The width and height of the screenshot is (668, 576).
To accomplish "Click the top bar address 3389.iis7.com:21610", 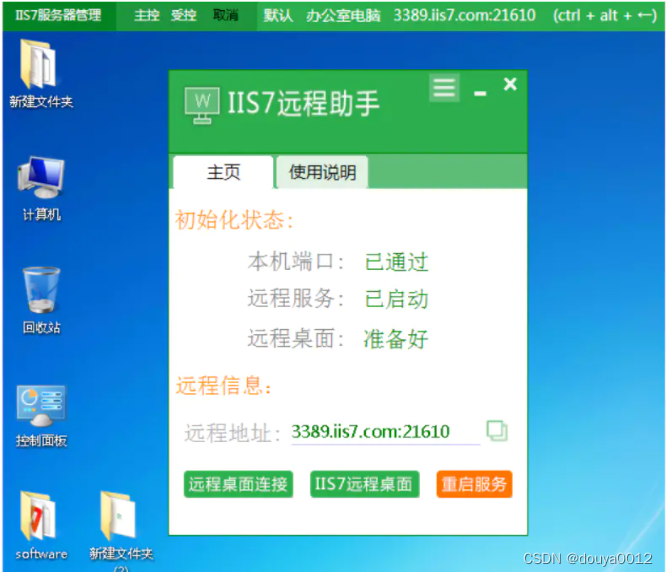I will click(x=464, y=15).
